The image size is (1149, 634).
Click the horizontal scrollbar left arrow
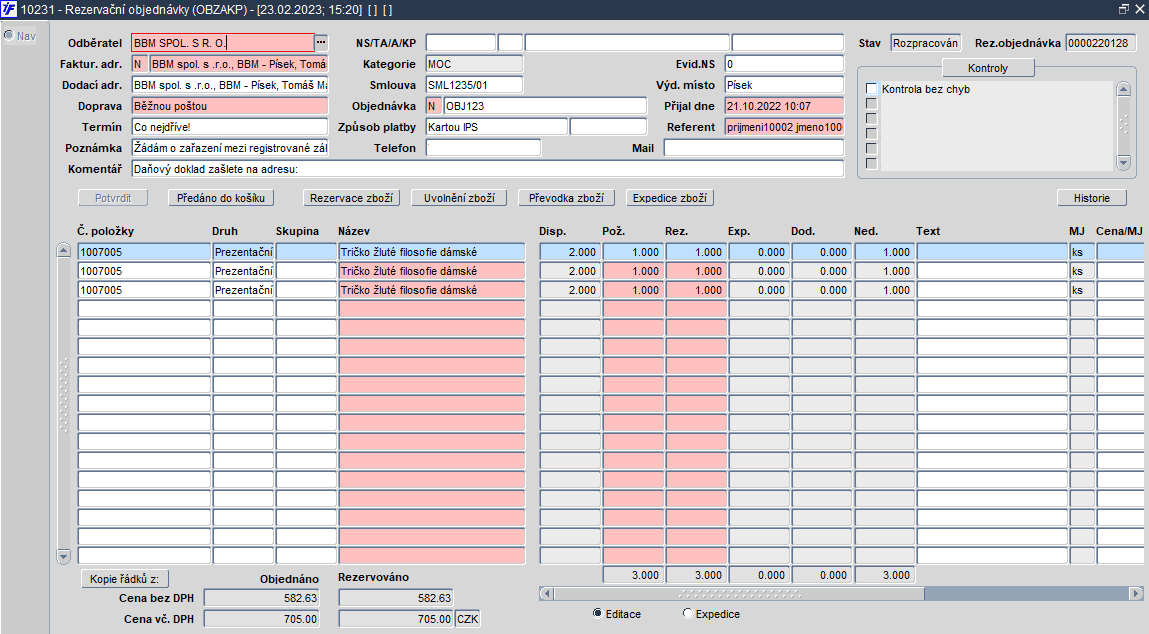click(x=547, y=593)
